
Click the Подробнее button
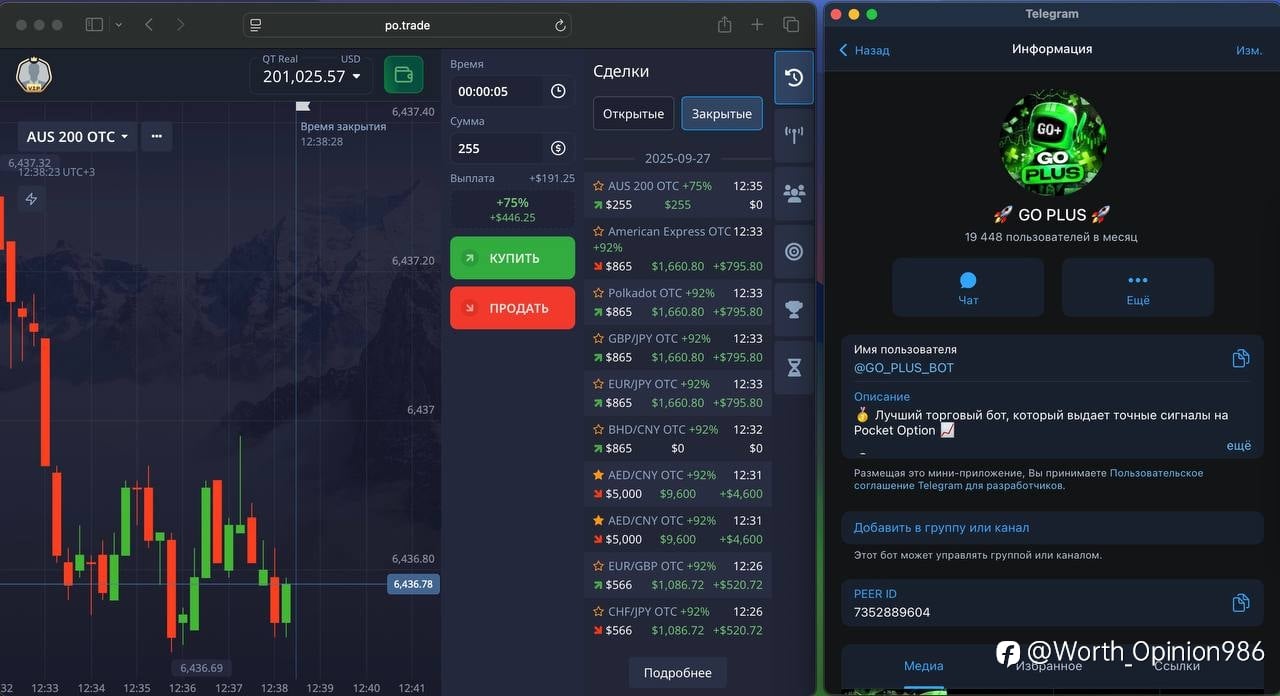(678, 673)
